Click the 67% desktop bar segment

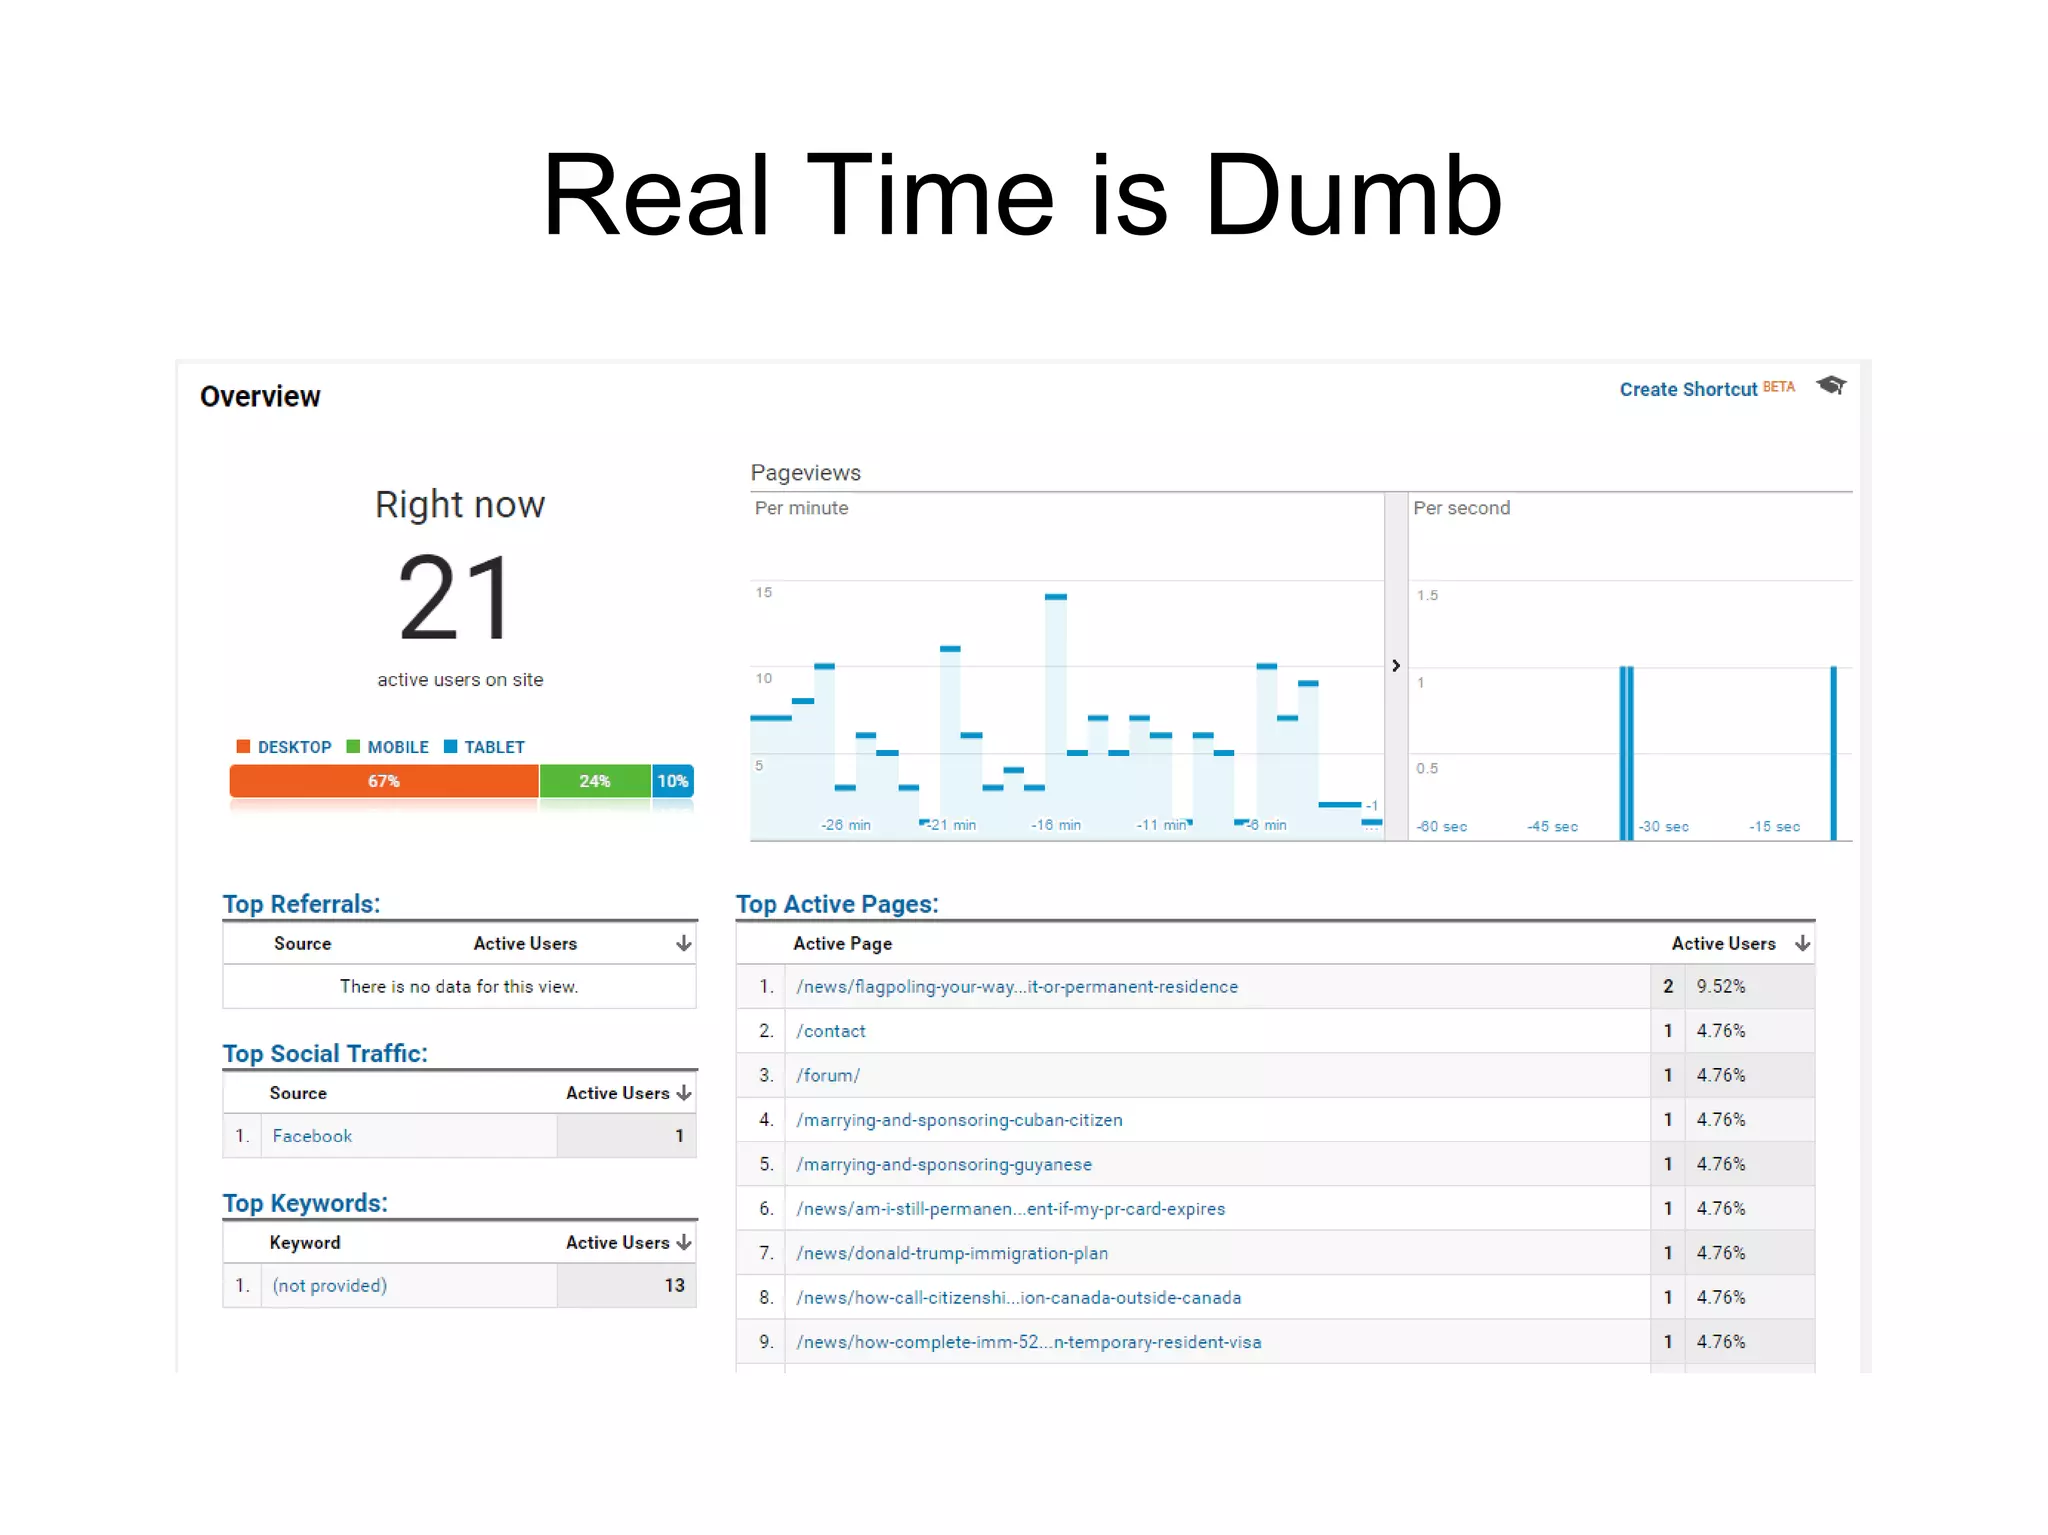pyautogui.click(x=384, y=781)
